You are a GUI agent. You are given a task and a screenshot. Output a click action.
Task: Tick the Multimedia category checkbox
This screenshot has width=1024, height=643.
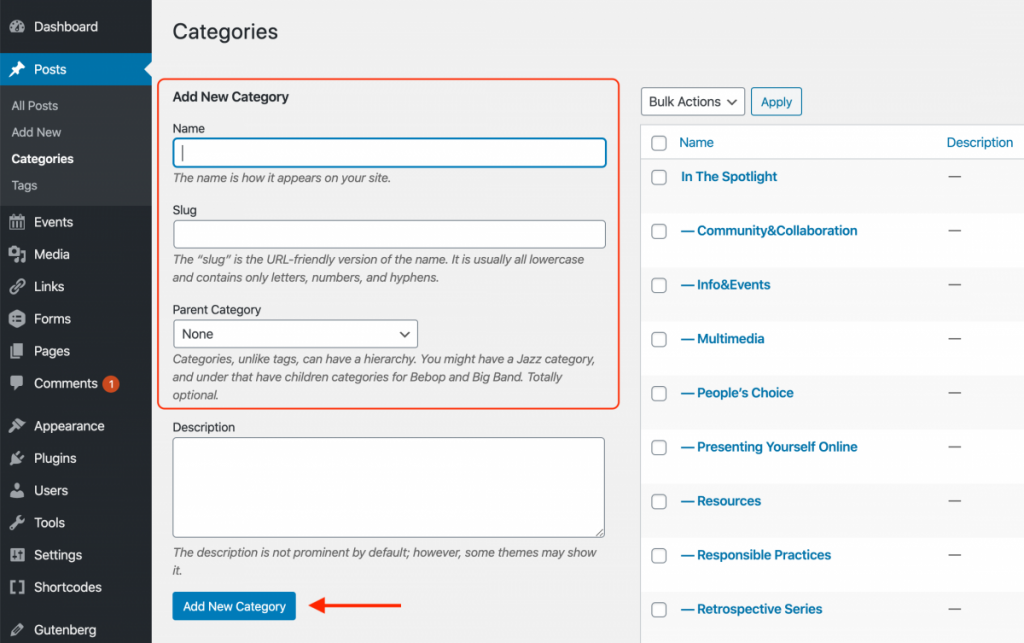659,339
